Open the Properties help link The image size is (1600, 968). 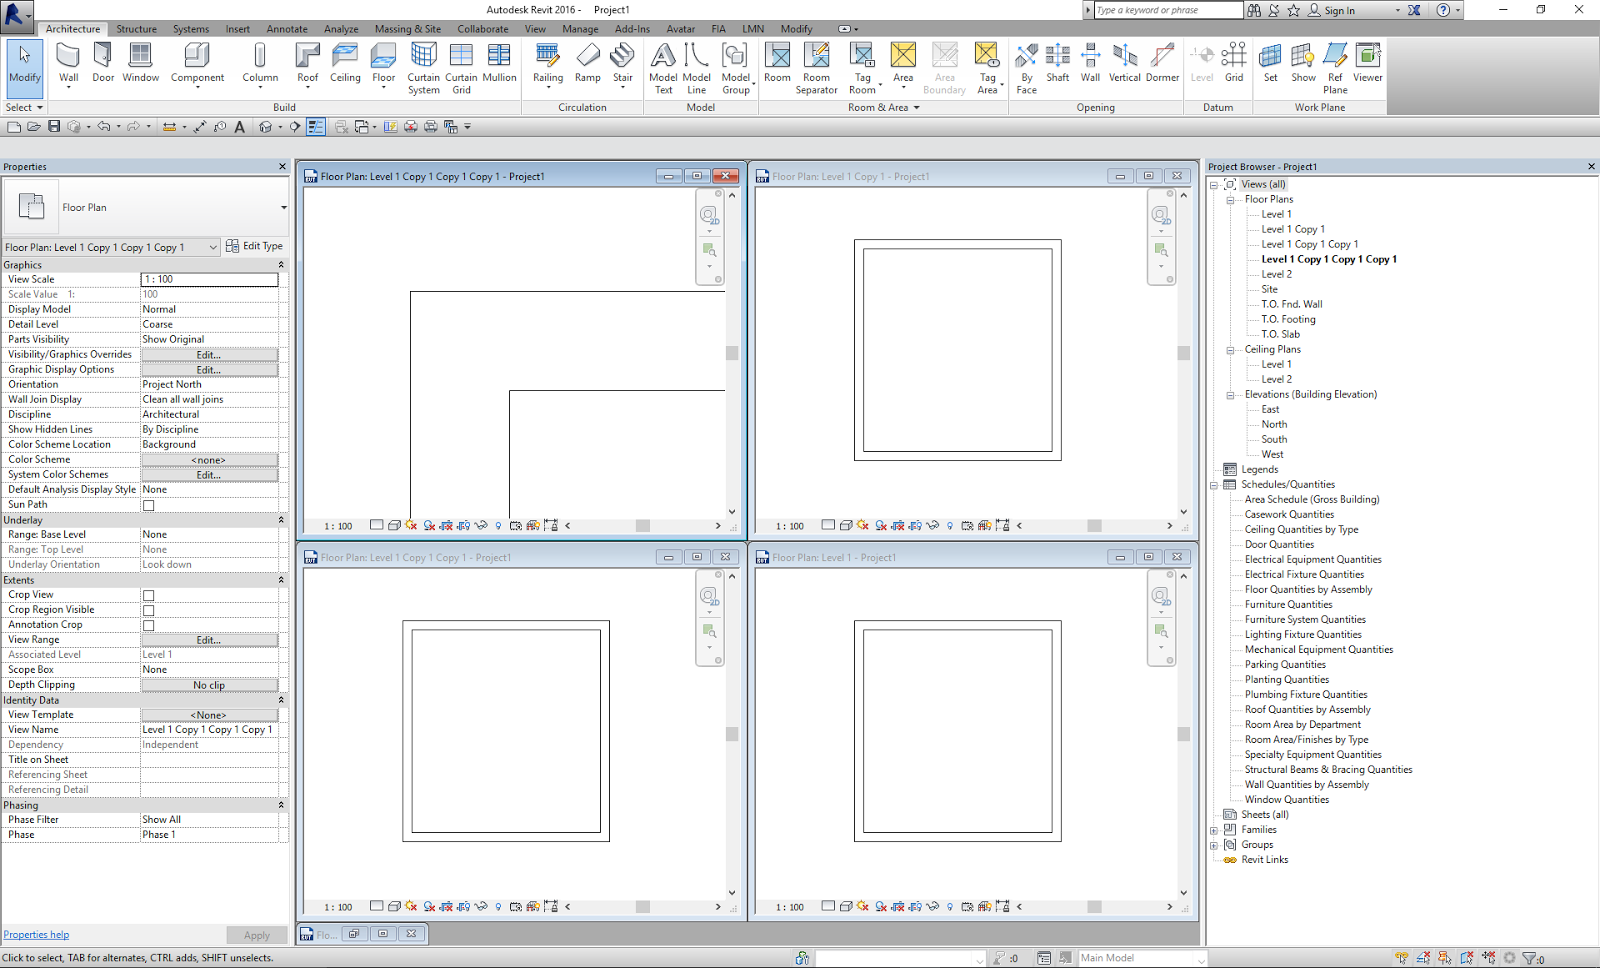(x=36, y=935)
